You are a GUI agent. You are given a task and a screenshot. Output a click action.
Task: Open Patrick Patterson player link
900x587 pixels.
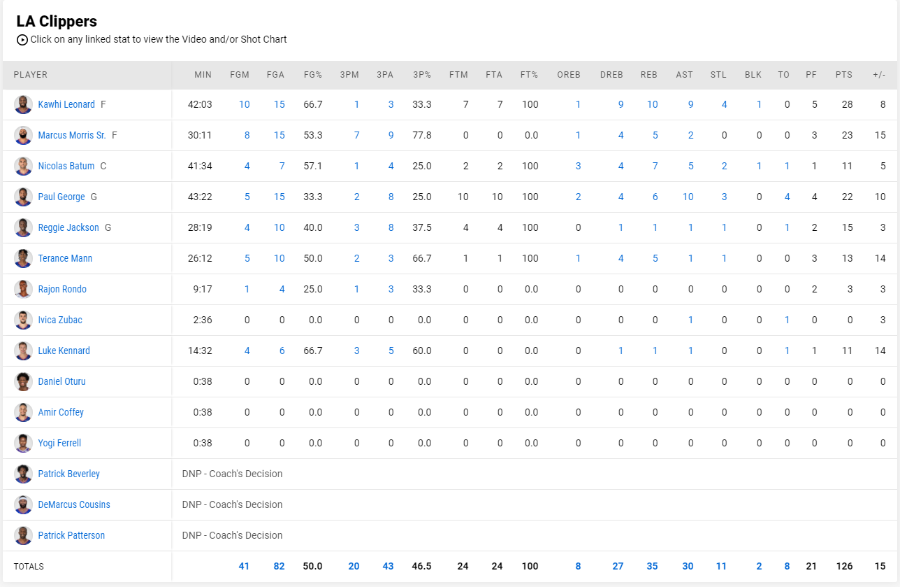point(71,535)
